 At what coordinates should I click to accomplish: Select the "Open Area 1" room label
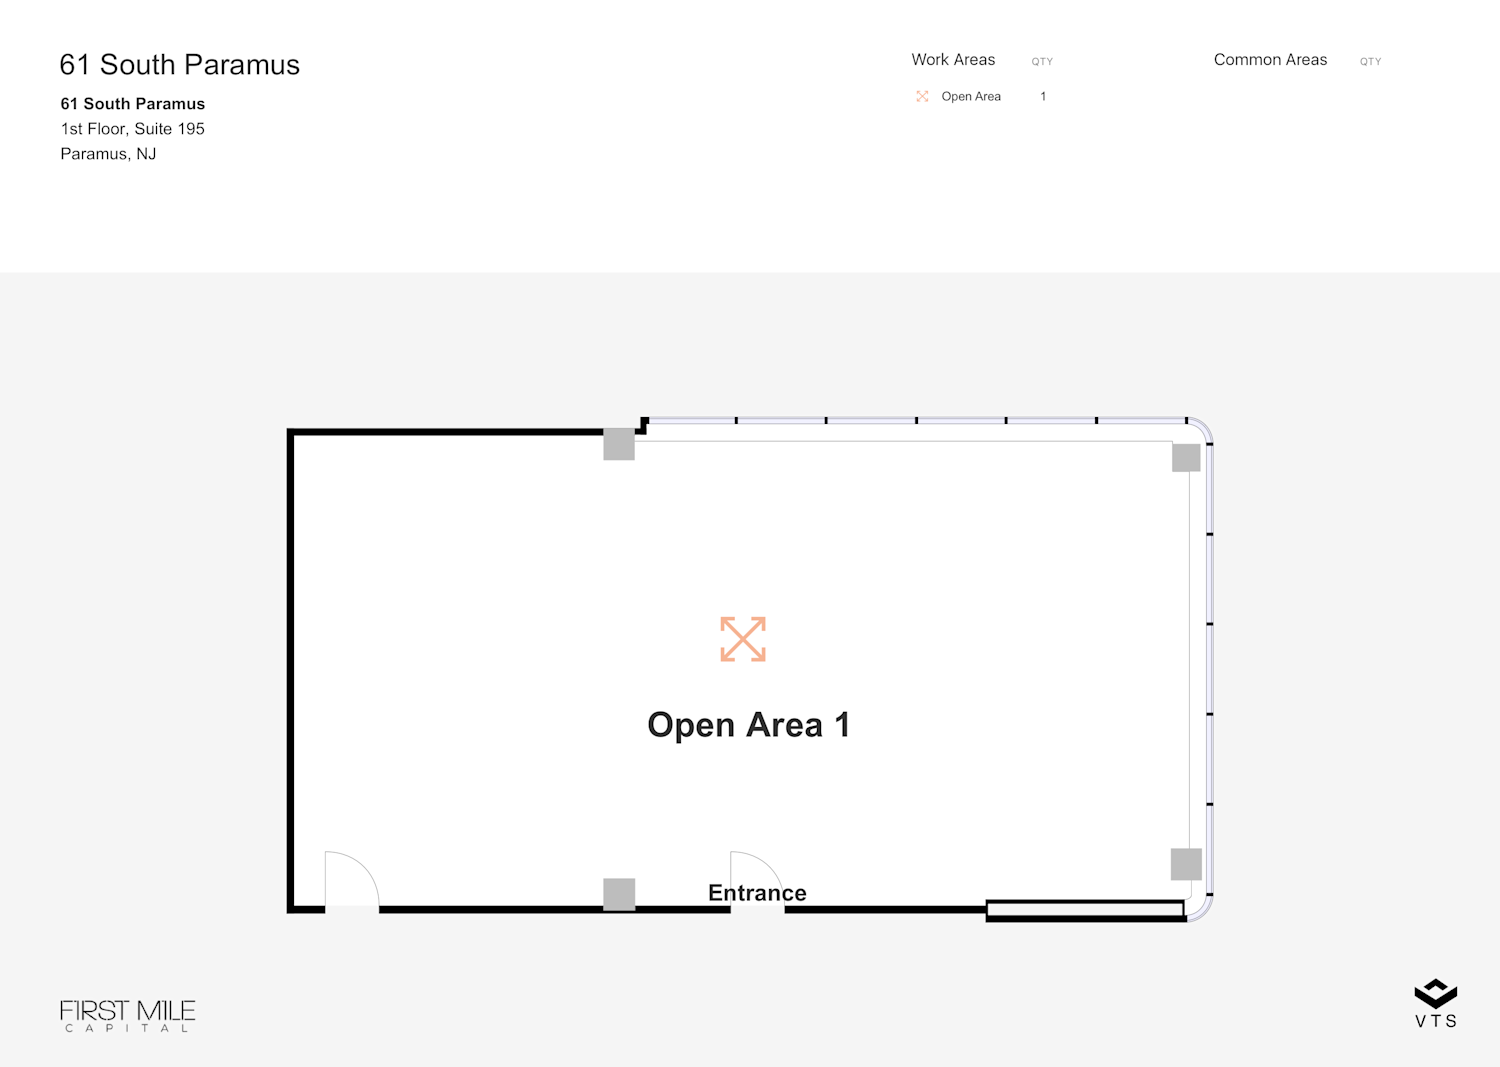pyautogui.click(x=748, y=725)
